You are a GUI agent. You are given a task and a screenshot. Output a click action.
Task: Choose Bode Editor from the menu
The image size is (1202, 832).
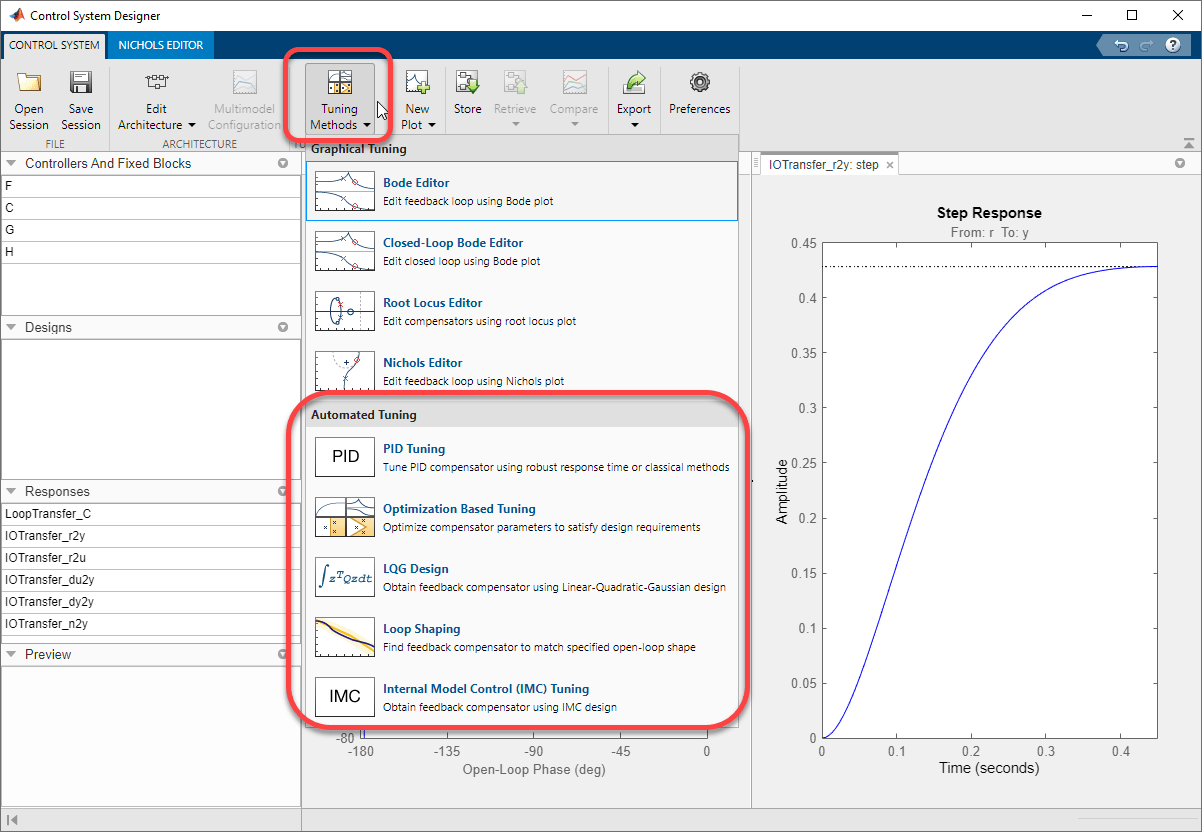point(522,191)
